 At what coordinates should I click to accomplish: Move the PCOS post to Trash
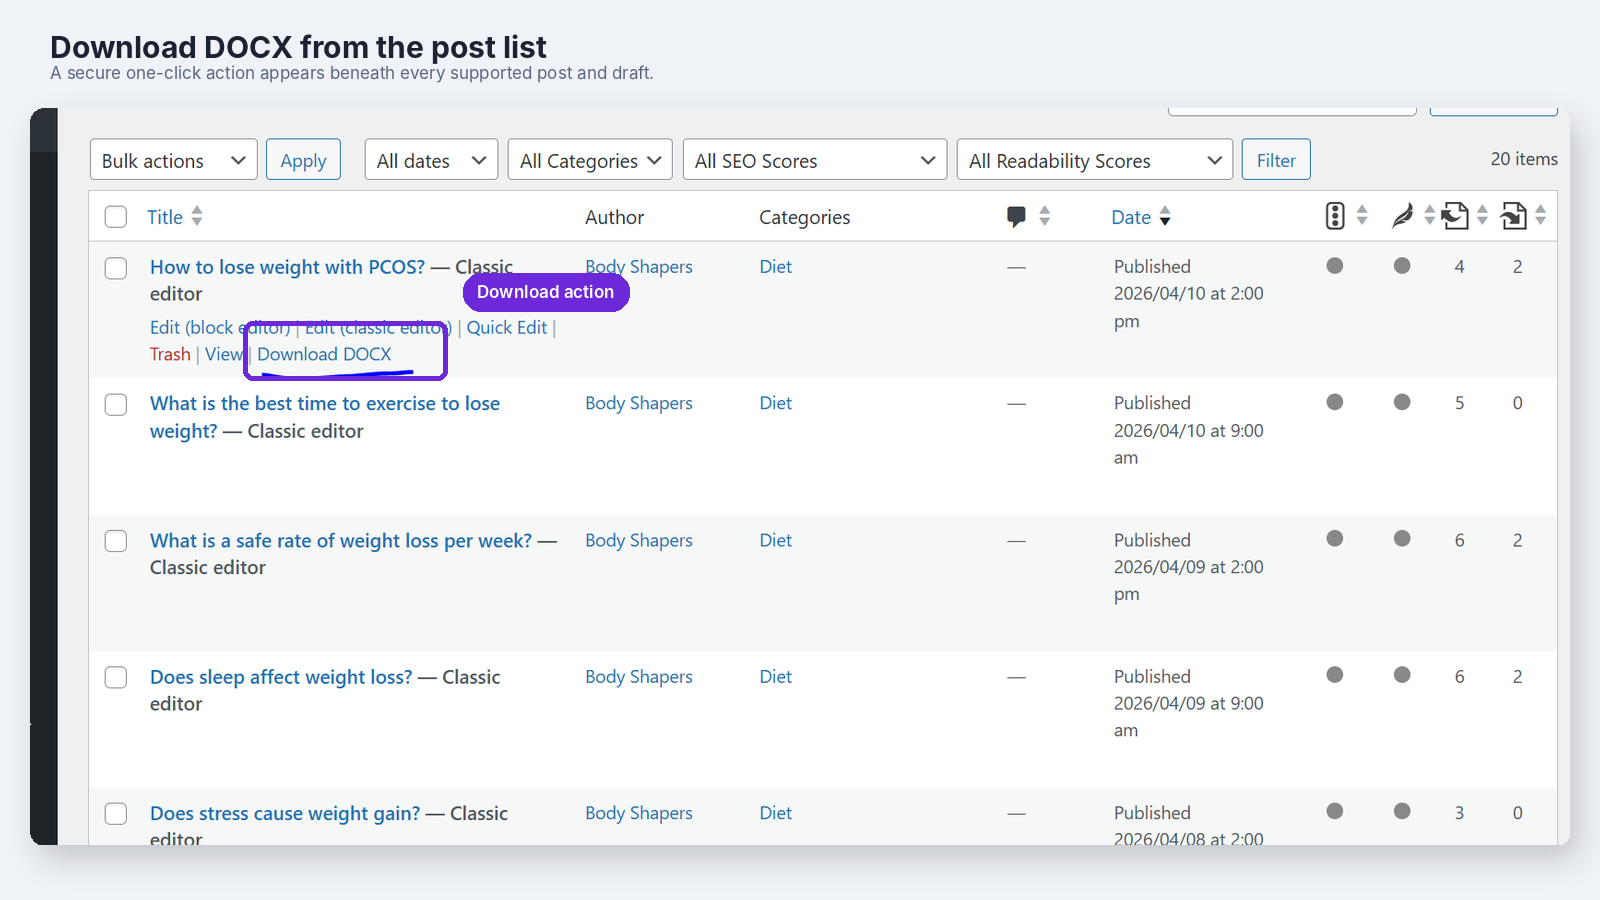point(170,354)
